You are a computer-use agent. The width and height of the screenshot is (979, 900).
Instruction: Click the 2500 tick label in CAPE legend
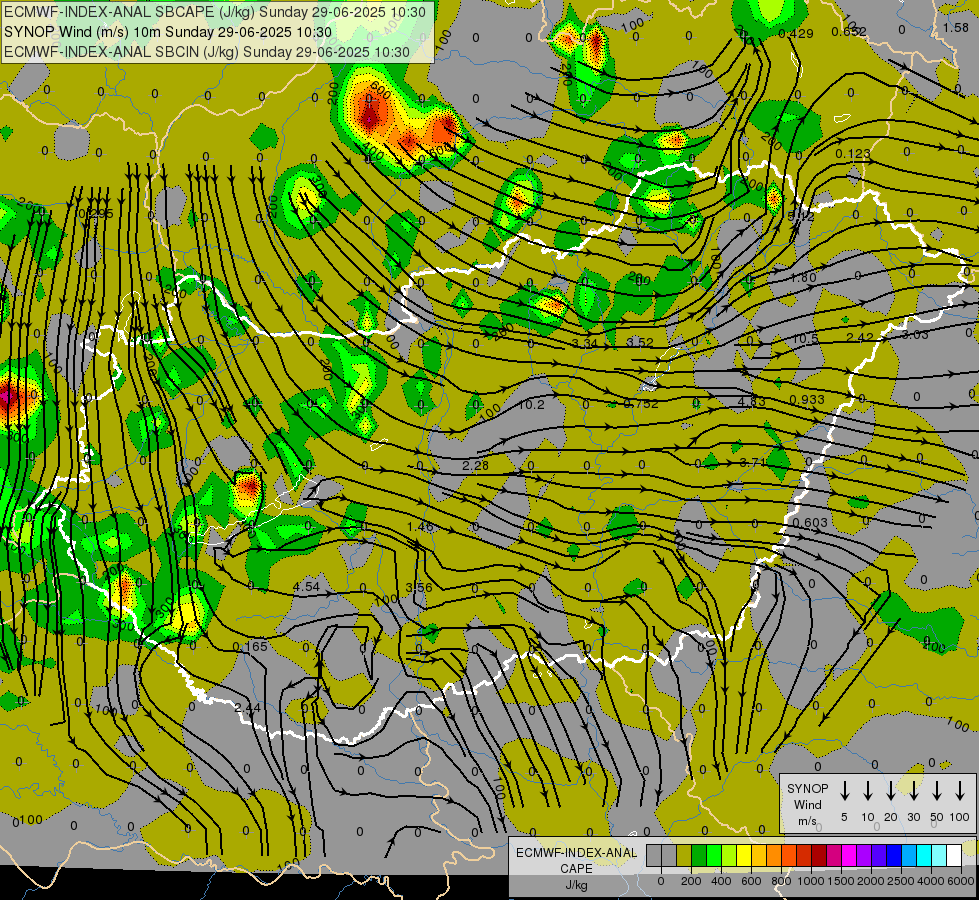pyautogui.click(x=901, y=881)
